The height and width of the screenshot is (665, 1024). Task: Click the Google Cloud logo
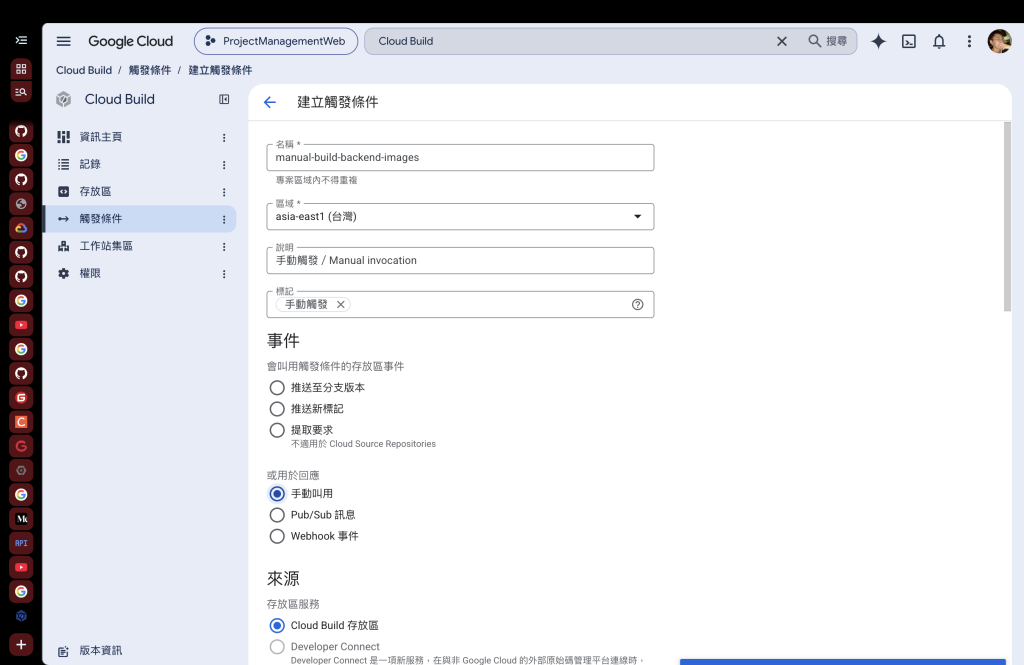pyautogui.click(x=131, y=41)
